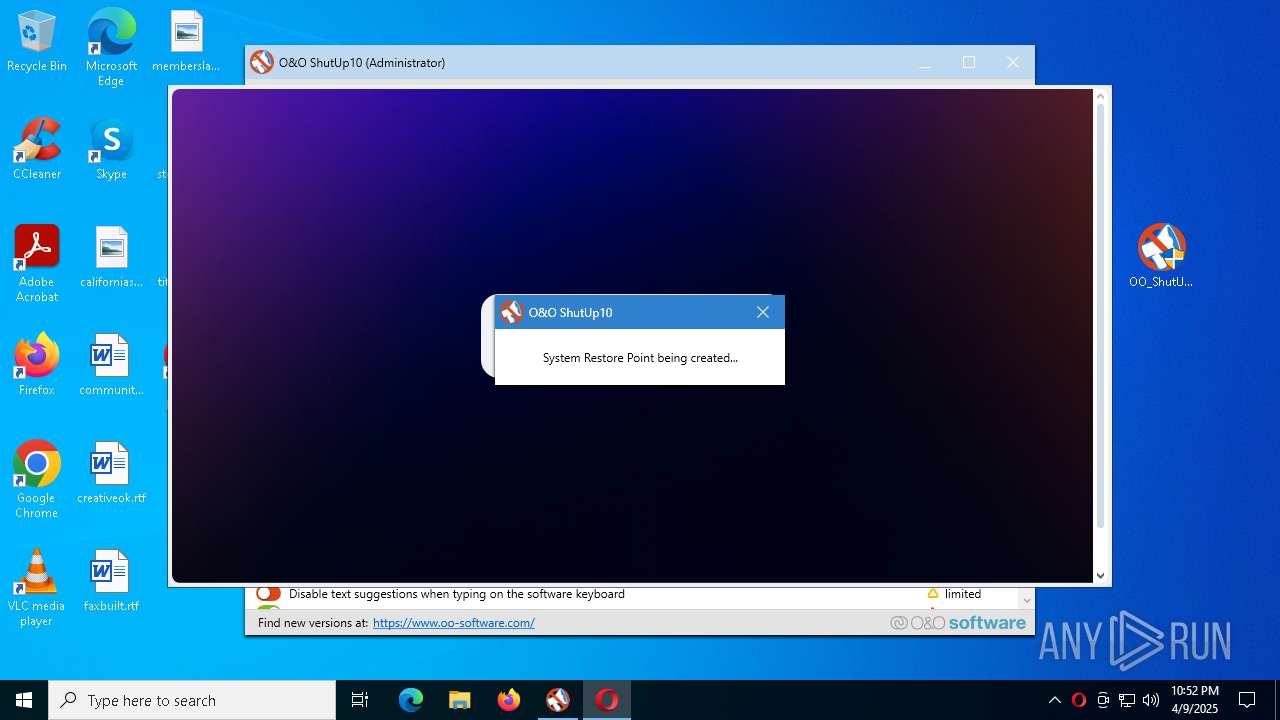Switch to Microsoft Edge in the taskbar
1280x720 pixels.
(411, 700)
